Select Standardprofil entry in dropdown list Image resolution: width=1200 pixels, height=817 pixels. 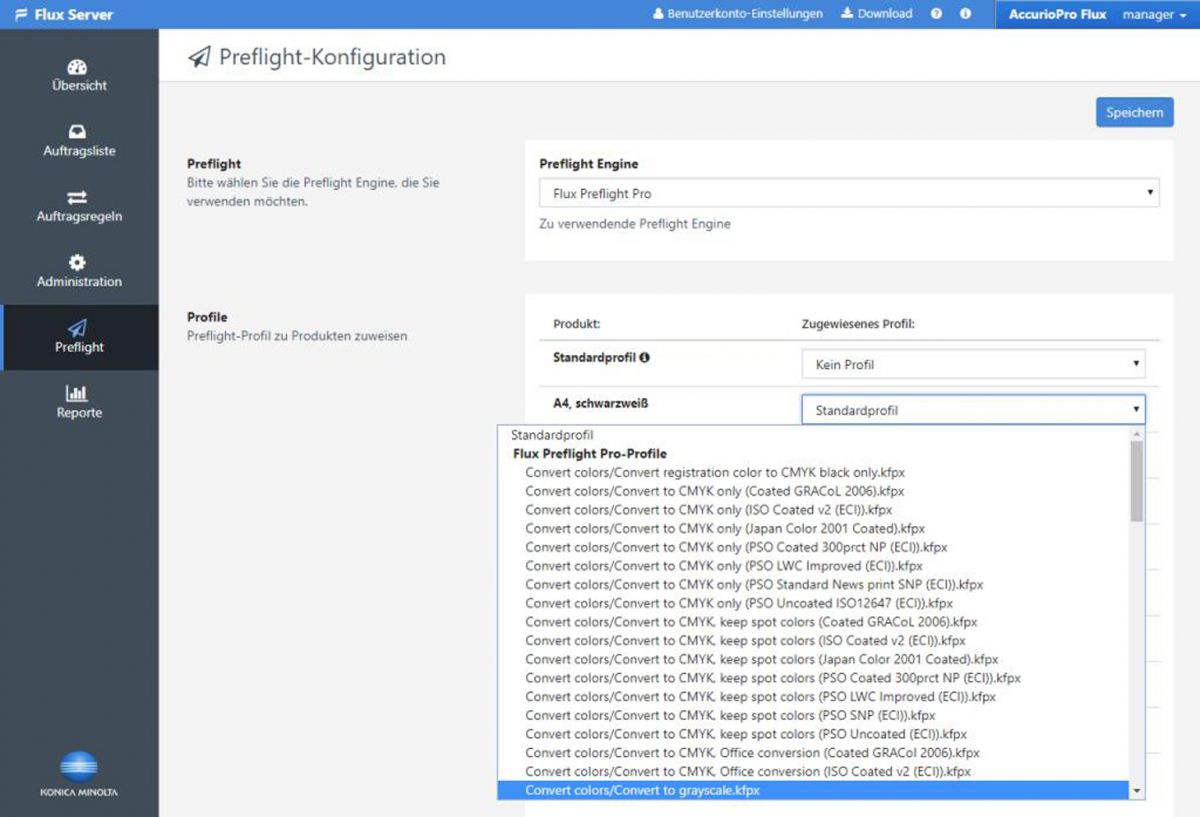pos(552,435)
